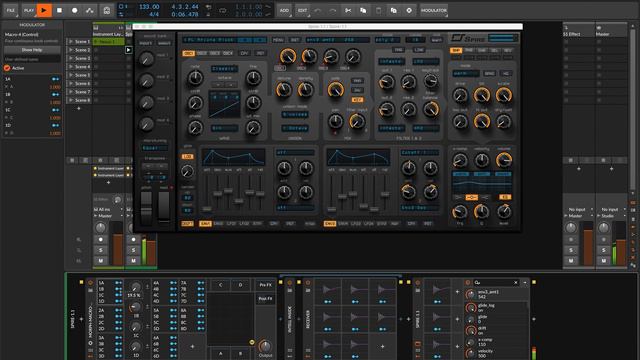Mute the first instrument track

coord(101,260)
